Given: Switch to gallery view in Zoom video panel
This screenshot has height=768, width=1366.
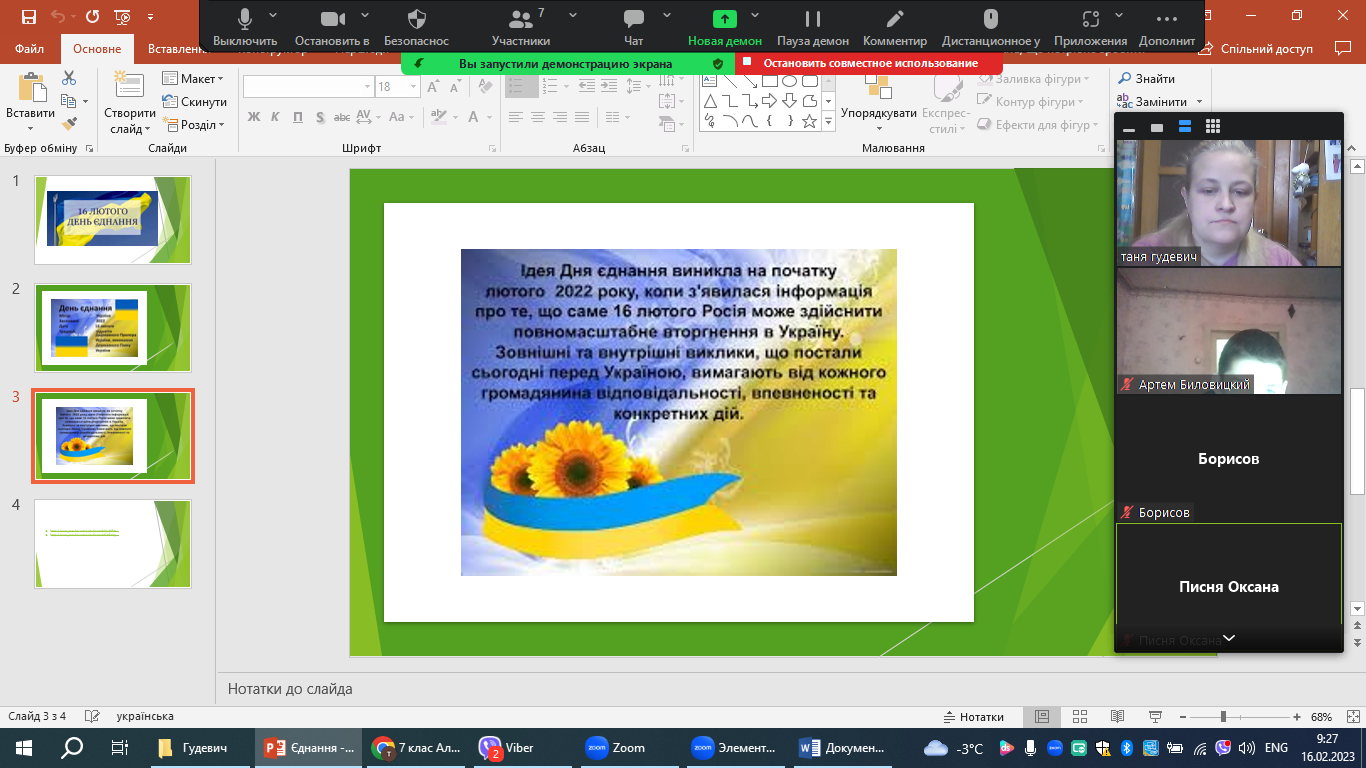Looking at the screenshot, I should pos(1213,127).
